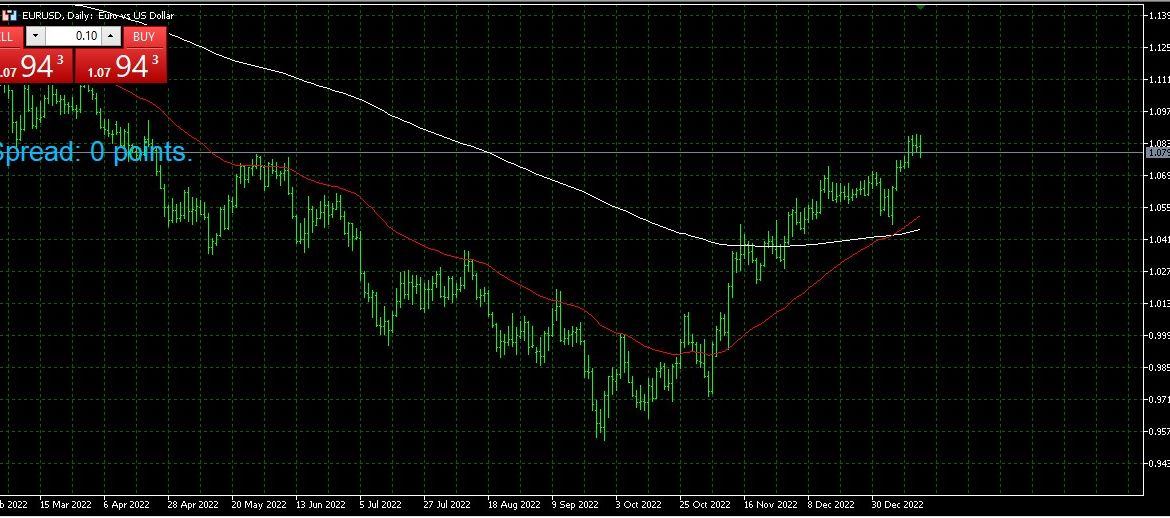
Task: Click the '6 Apr 2022' date label
Action: 126,505
